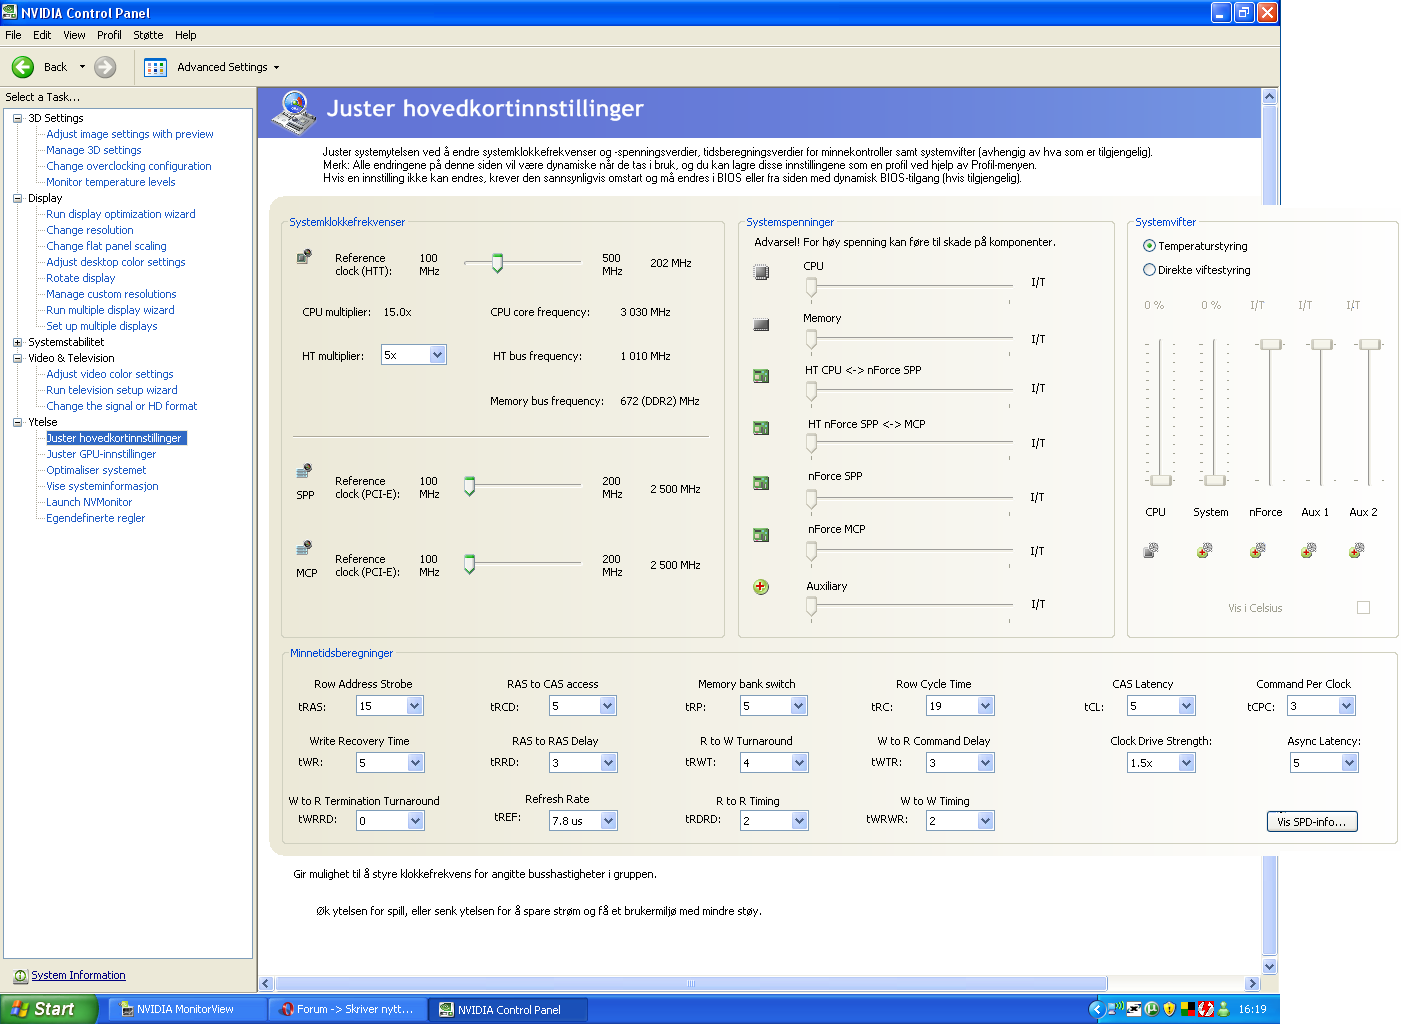Viewport: 1401px width, 1024px height.
Task: Click the Windows Start button
Action: (x=48, y=1009)
